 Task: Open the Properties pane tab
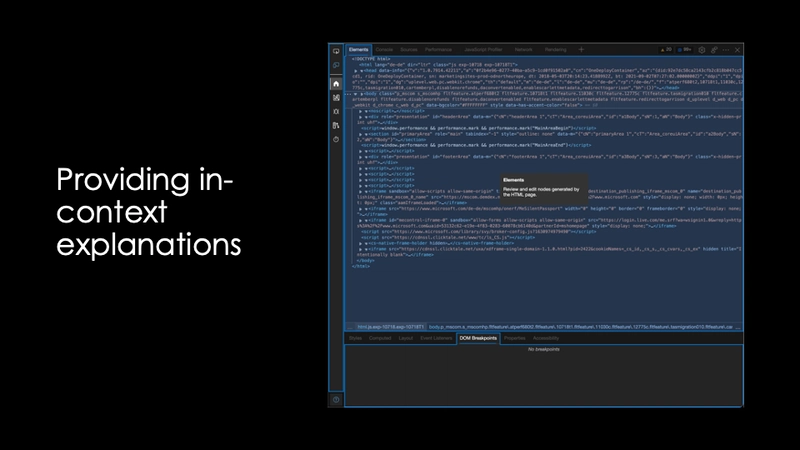tap(514, 338)
